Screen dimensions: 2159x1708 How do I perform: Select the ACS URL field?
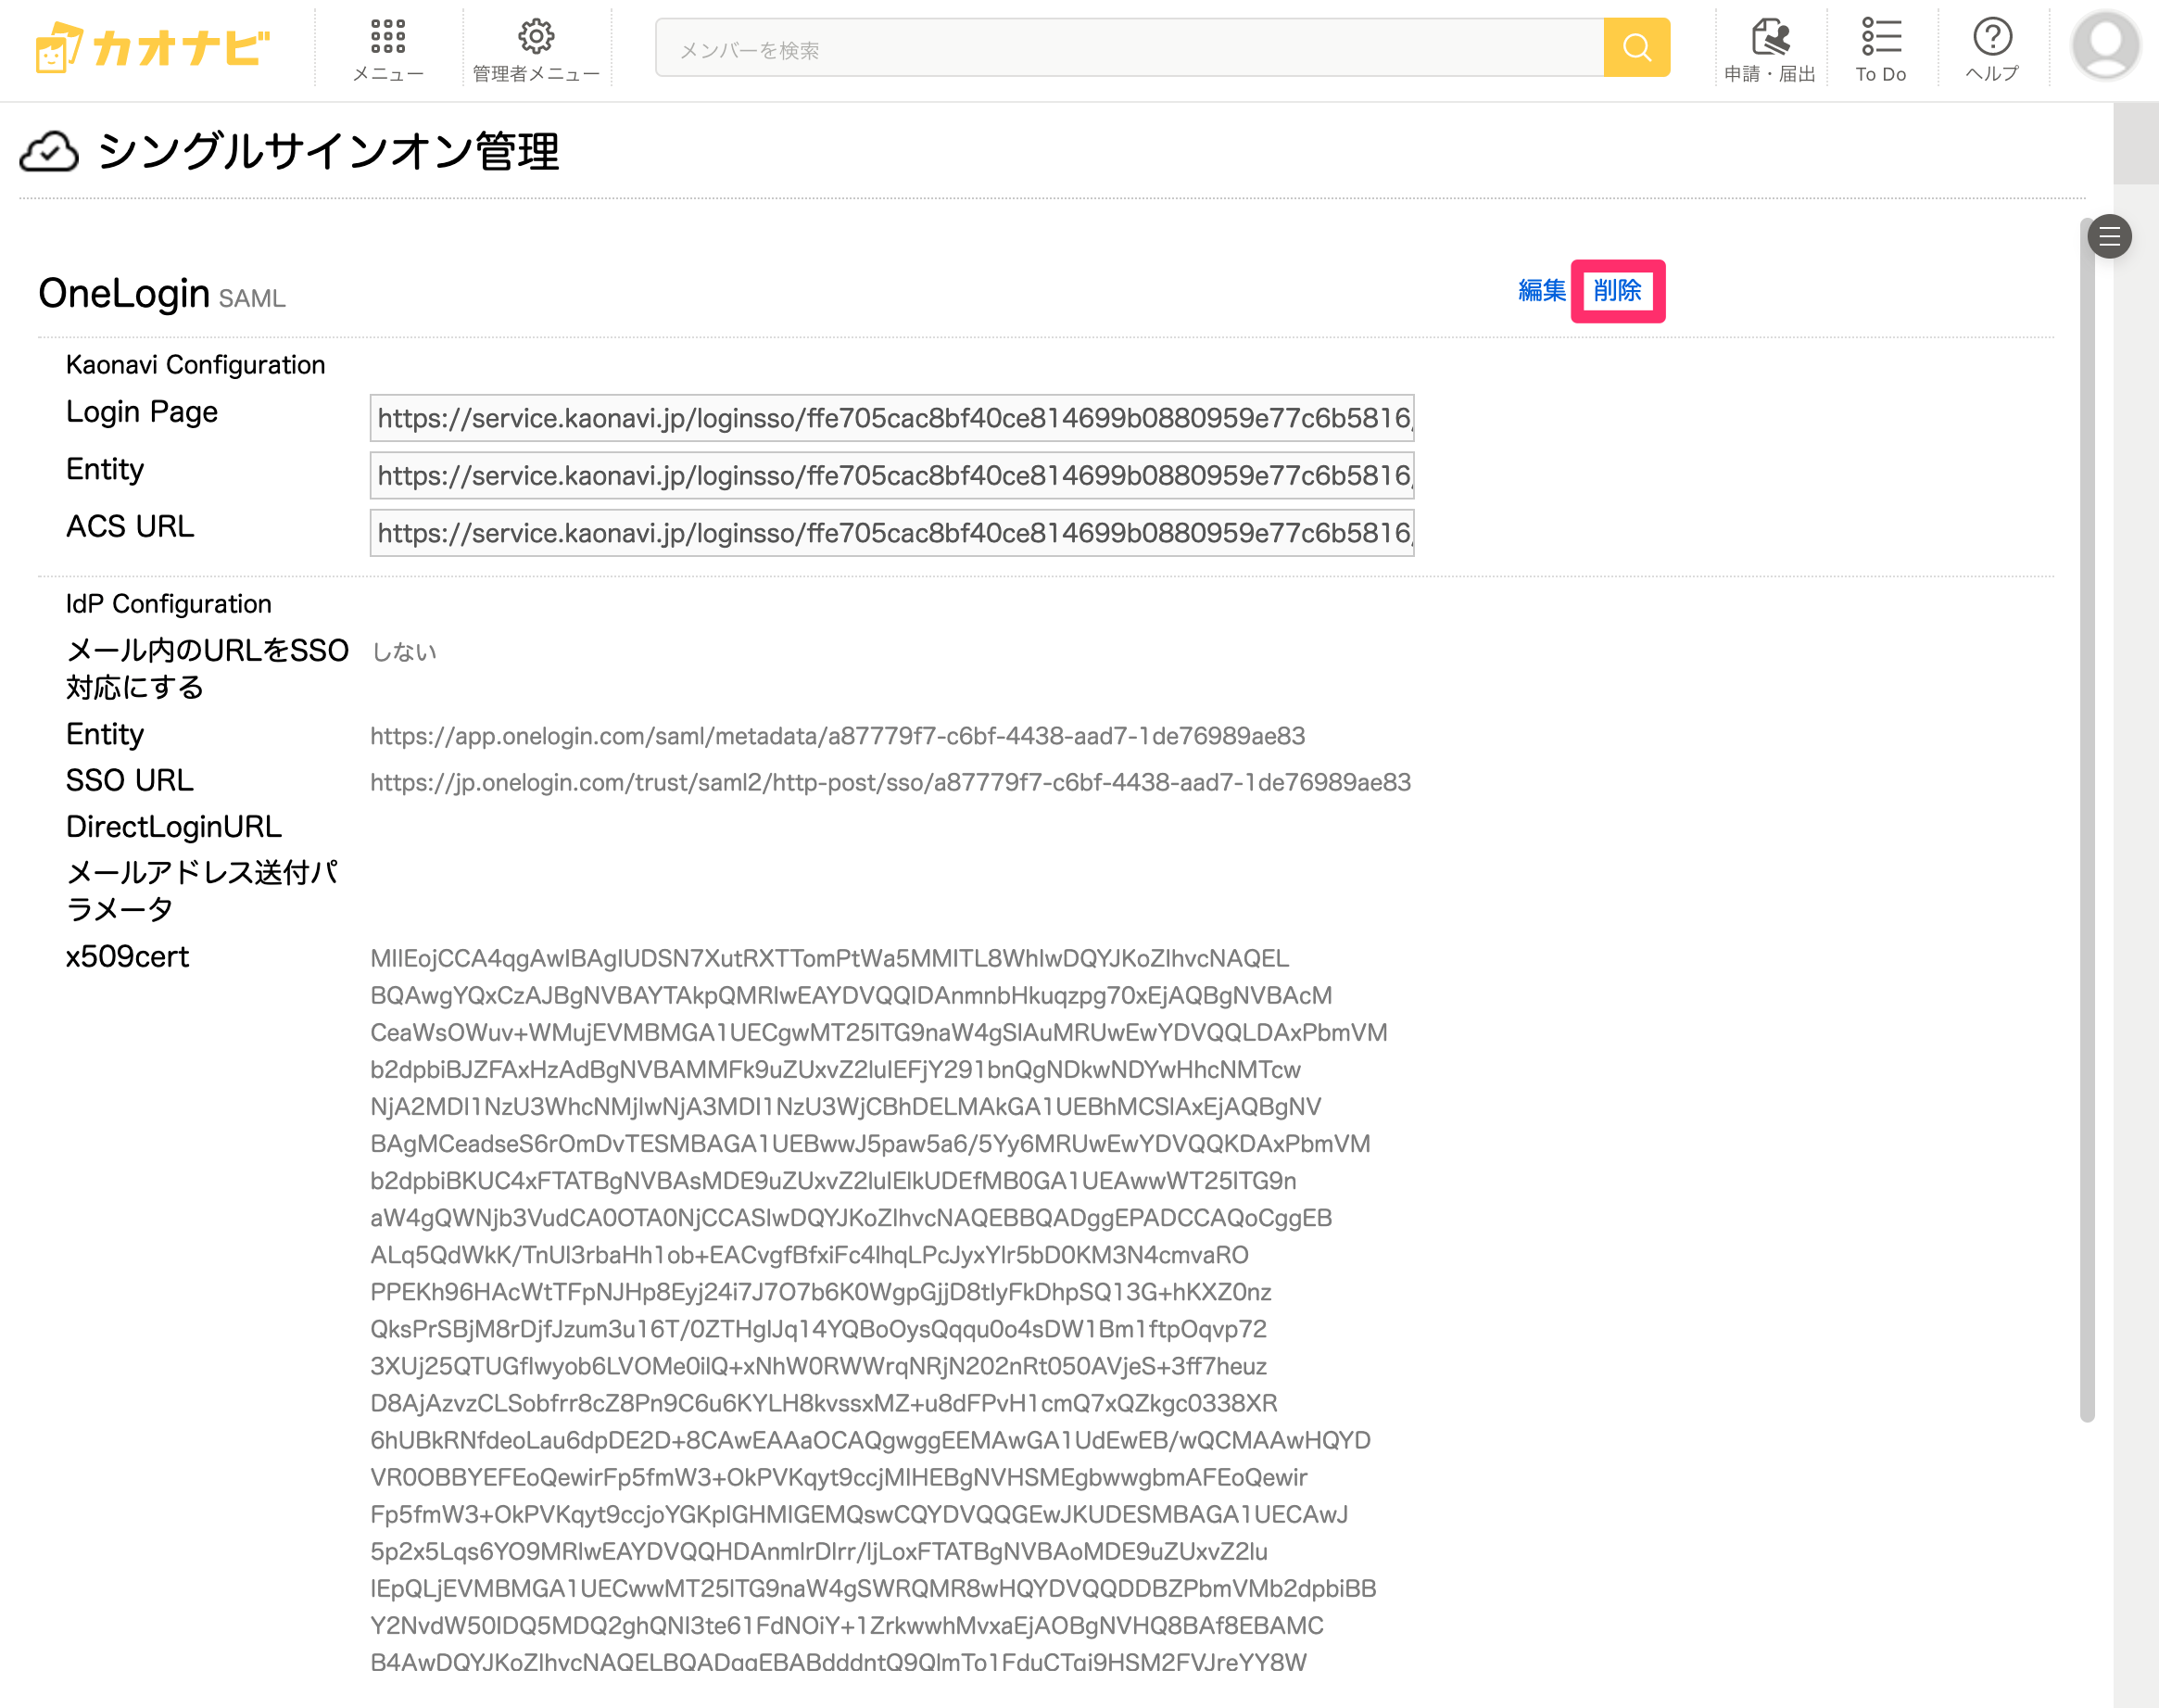pos(892,533)
